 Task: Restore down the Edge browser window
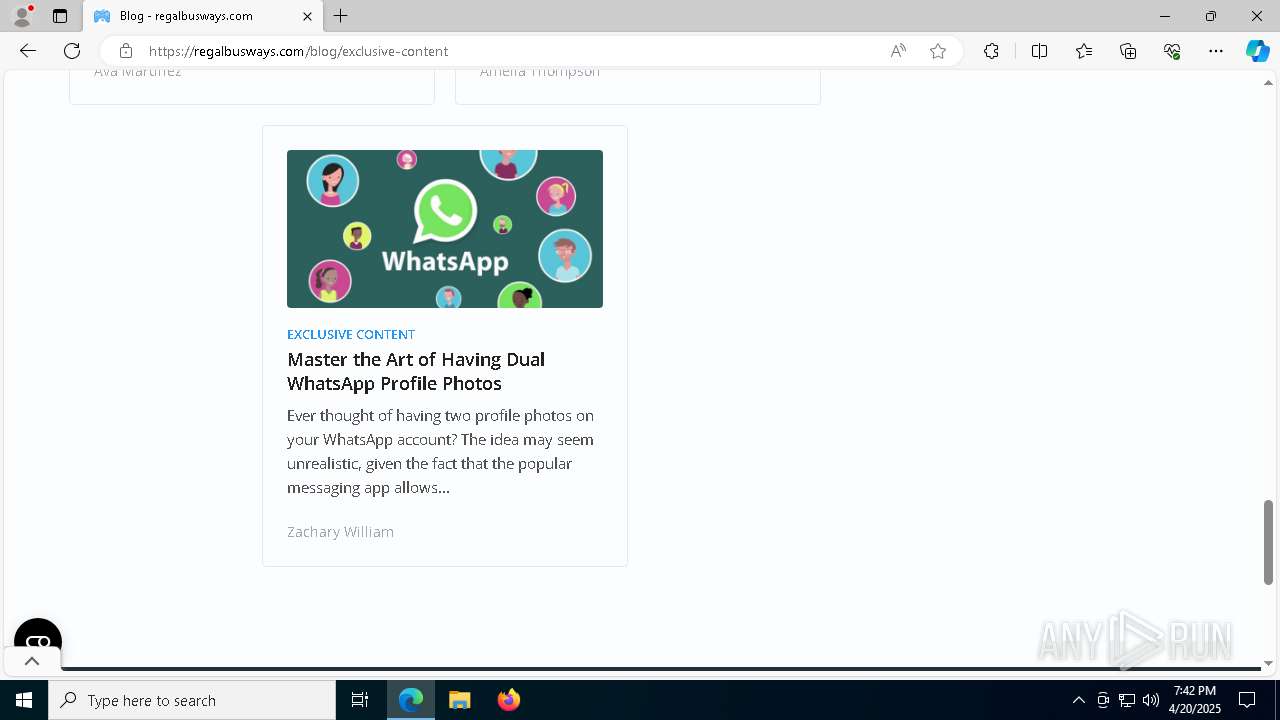1210,16
